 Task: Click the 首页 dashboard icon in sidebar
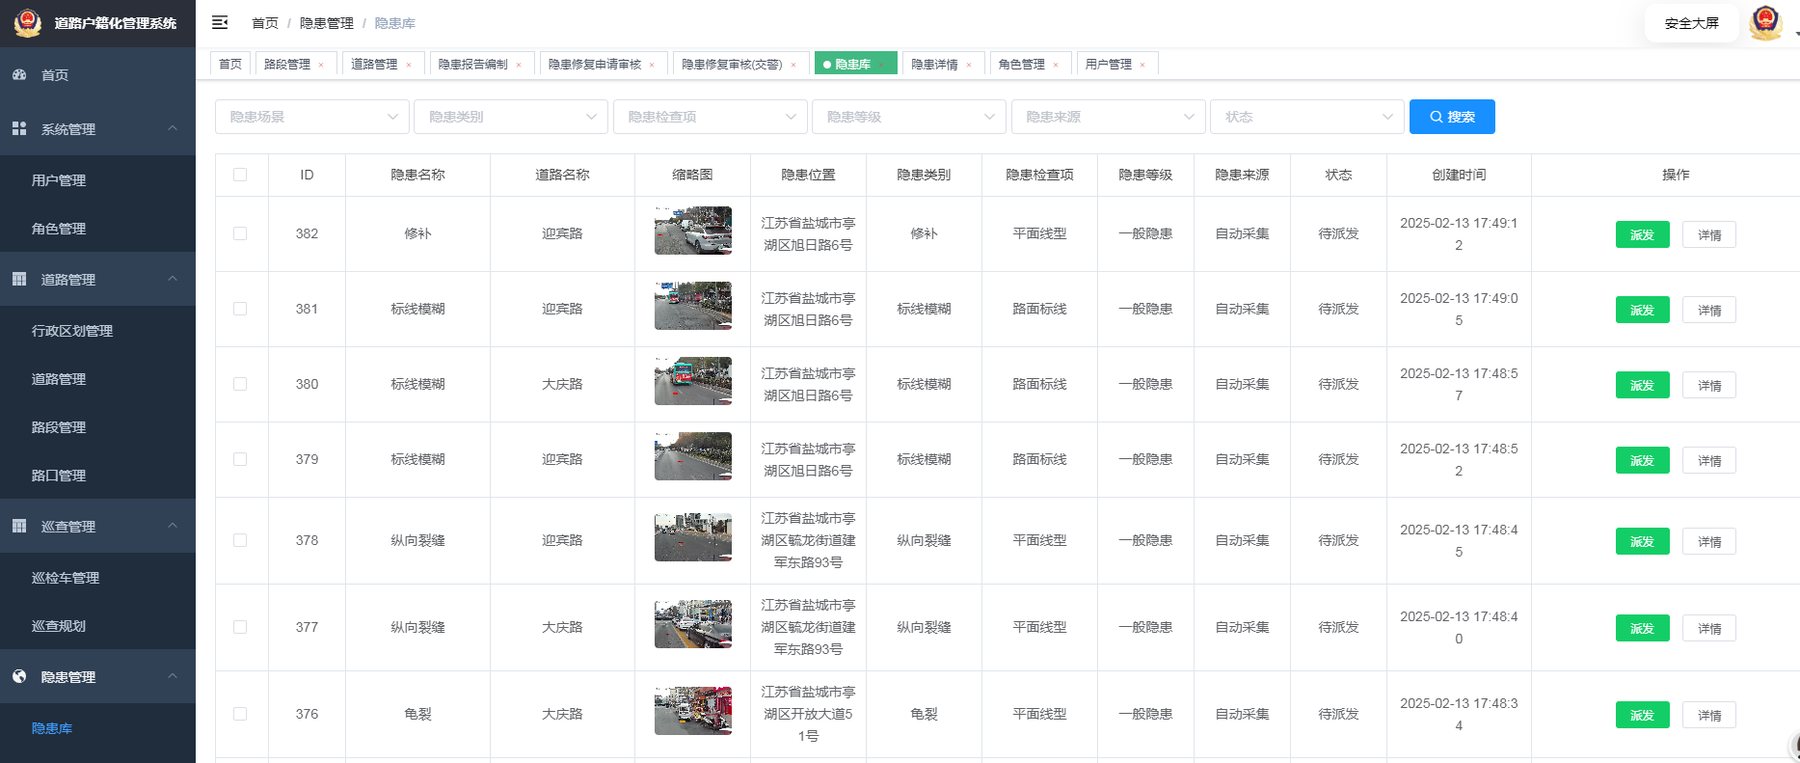coord(19,75)
